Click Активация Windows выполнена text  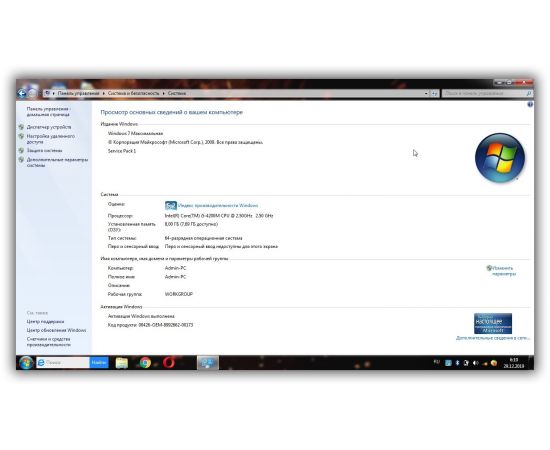[141, 316]
